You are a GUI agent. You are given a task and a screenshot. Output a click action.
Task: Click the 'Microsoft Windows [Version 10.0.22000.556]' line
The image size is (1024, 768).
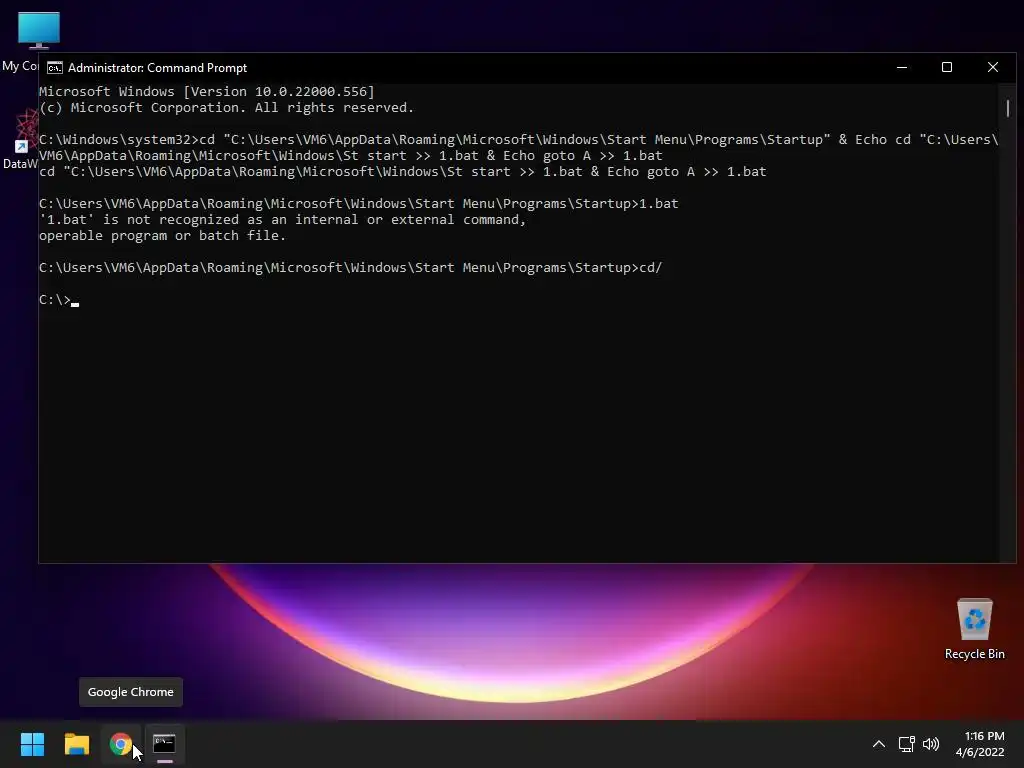(206, 92)
